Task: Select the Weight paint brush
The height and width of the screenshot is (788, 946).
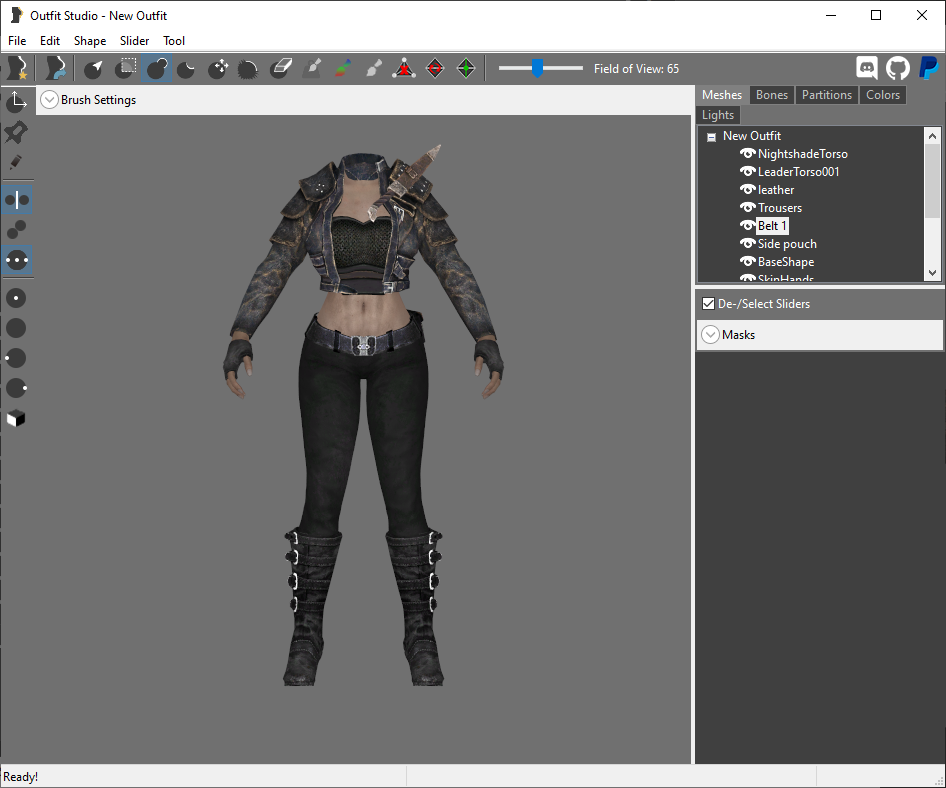Action: tap(312, 68)
